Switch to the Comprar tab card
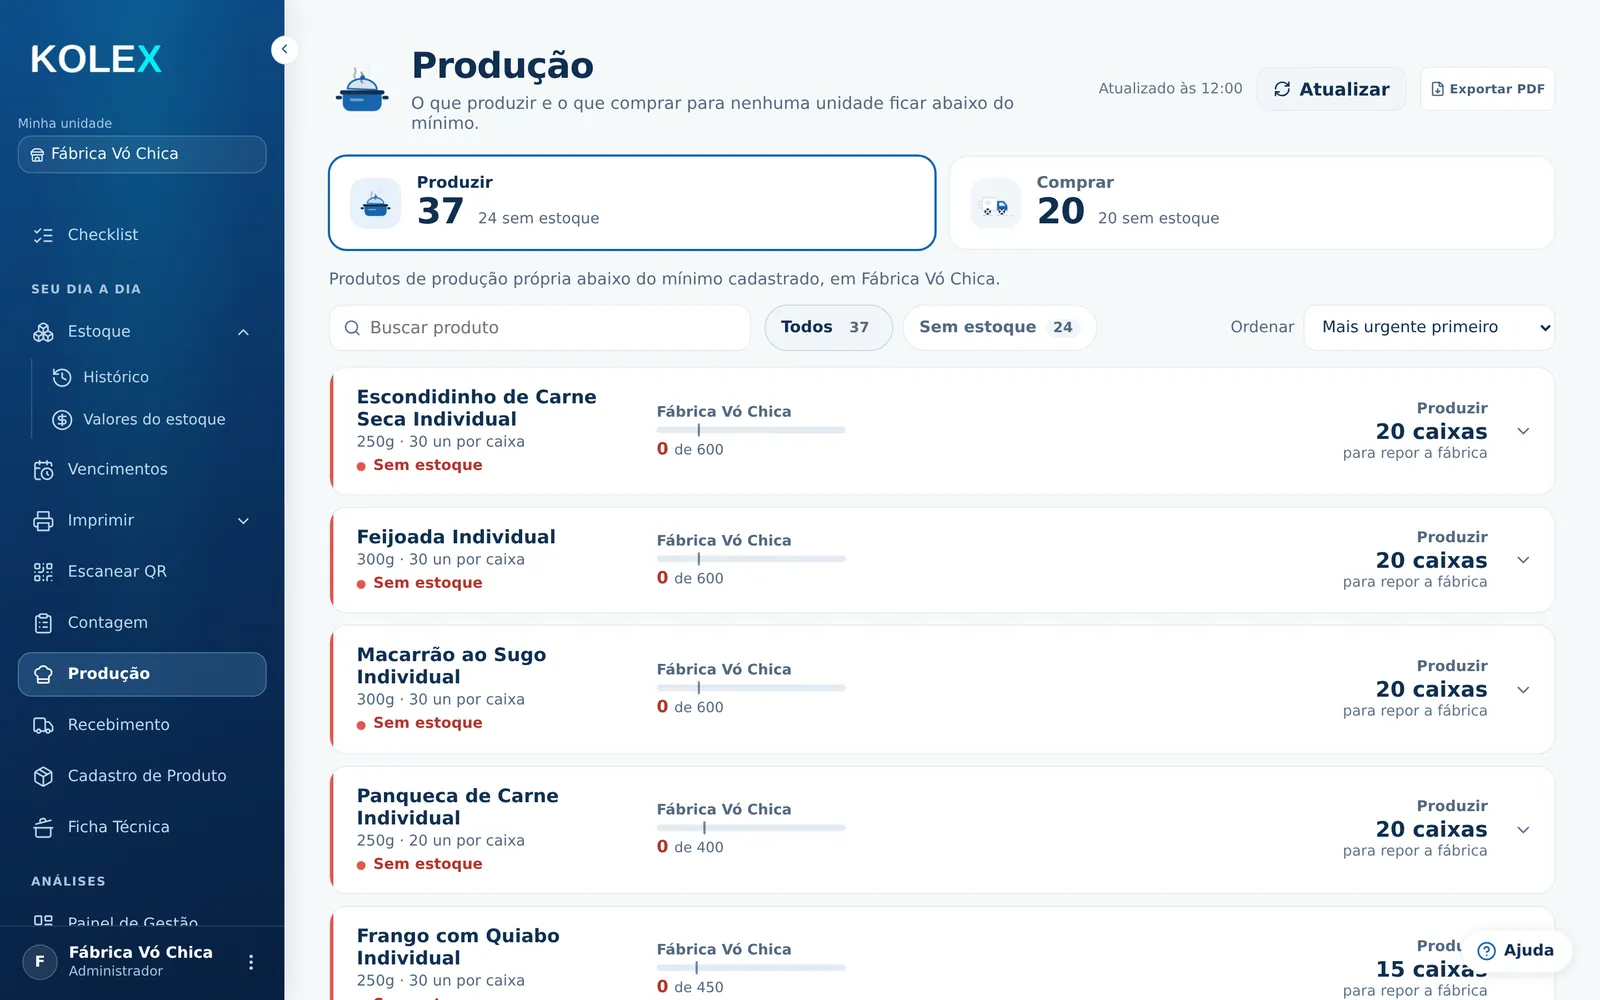Image resolution: width=1600 pixels, height=1000 pixels. (x=1252, y=203)
